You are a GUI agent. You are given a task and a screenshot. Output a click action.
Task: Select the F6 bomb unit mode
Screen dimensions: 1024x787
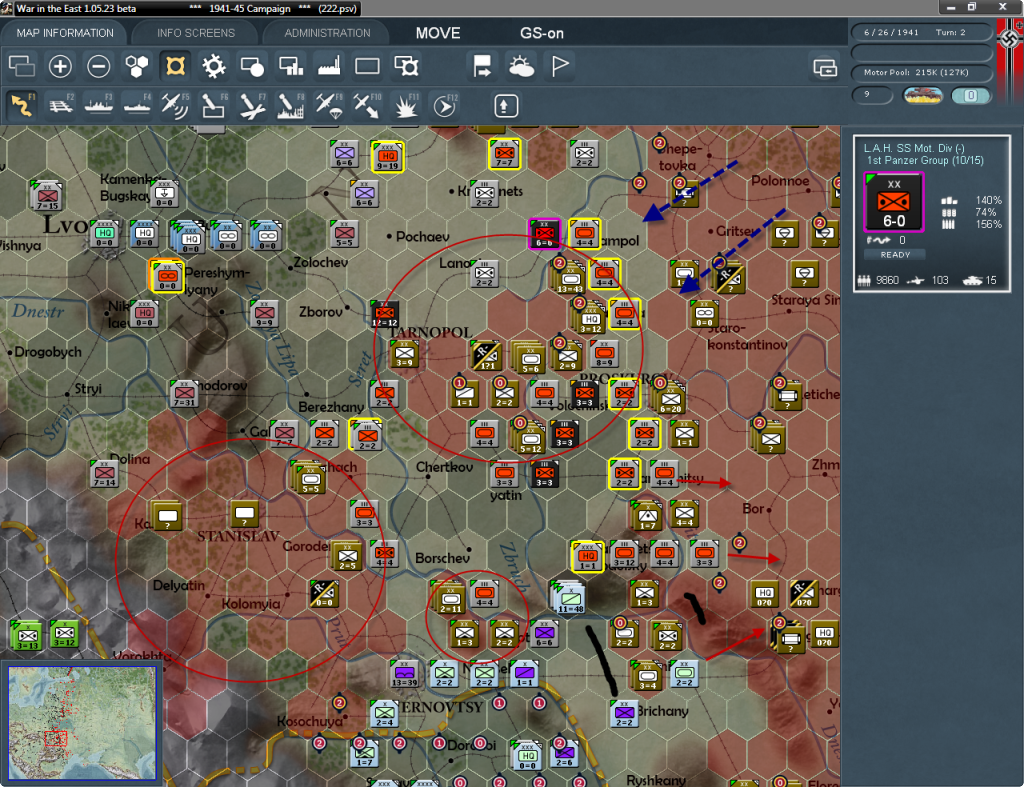[x=214, y=105]
